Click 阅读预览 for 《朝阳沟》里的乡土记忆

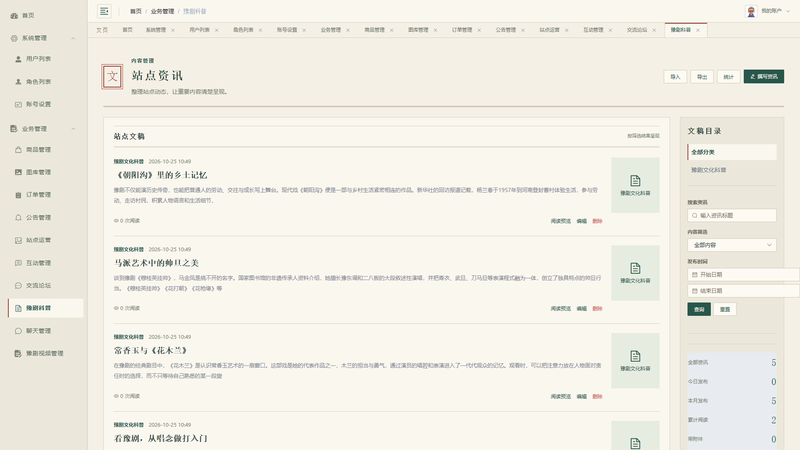561,221
